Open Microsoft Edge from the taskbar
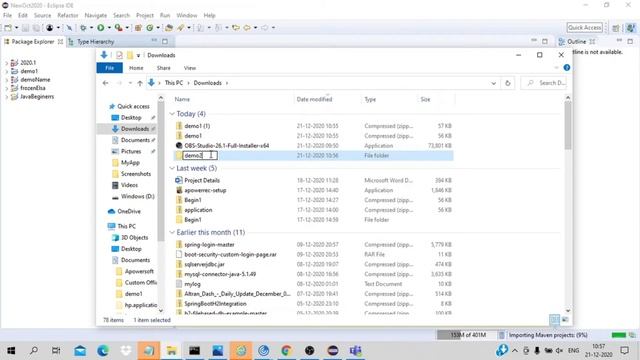The height and width of the screenshot is (360, 640). (103, 350)
